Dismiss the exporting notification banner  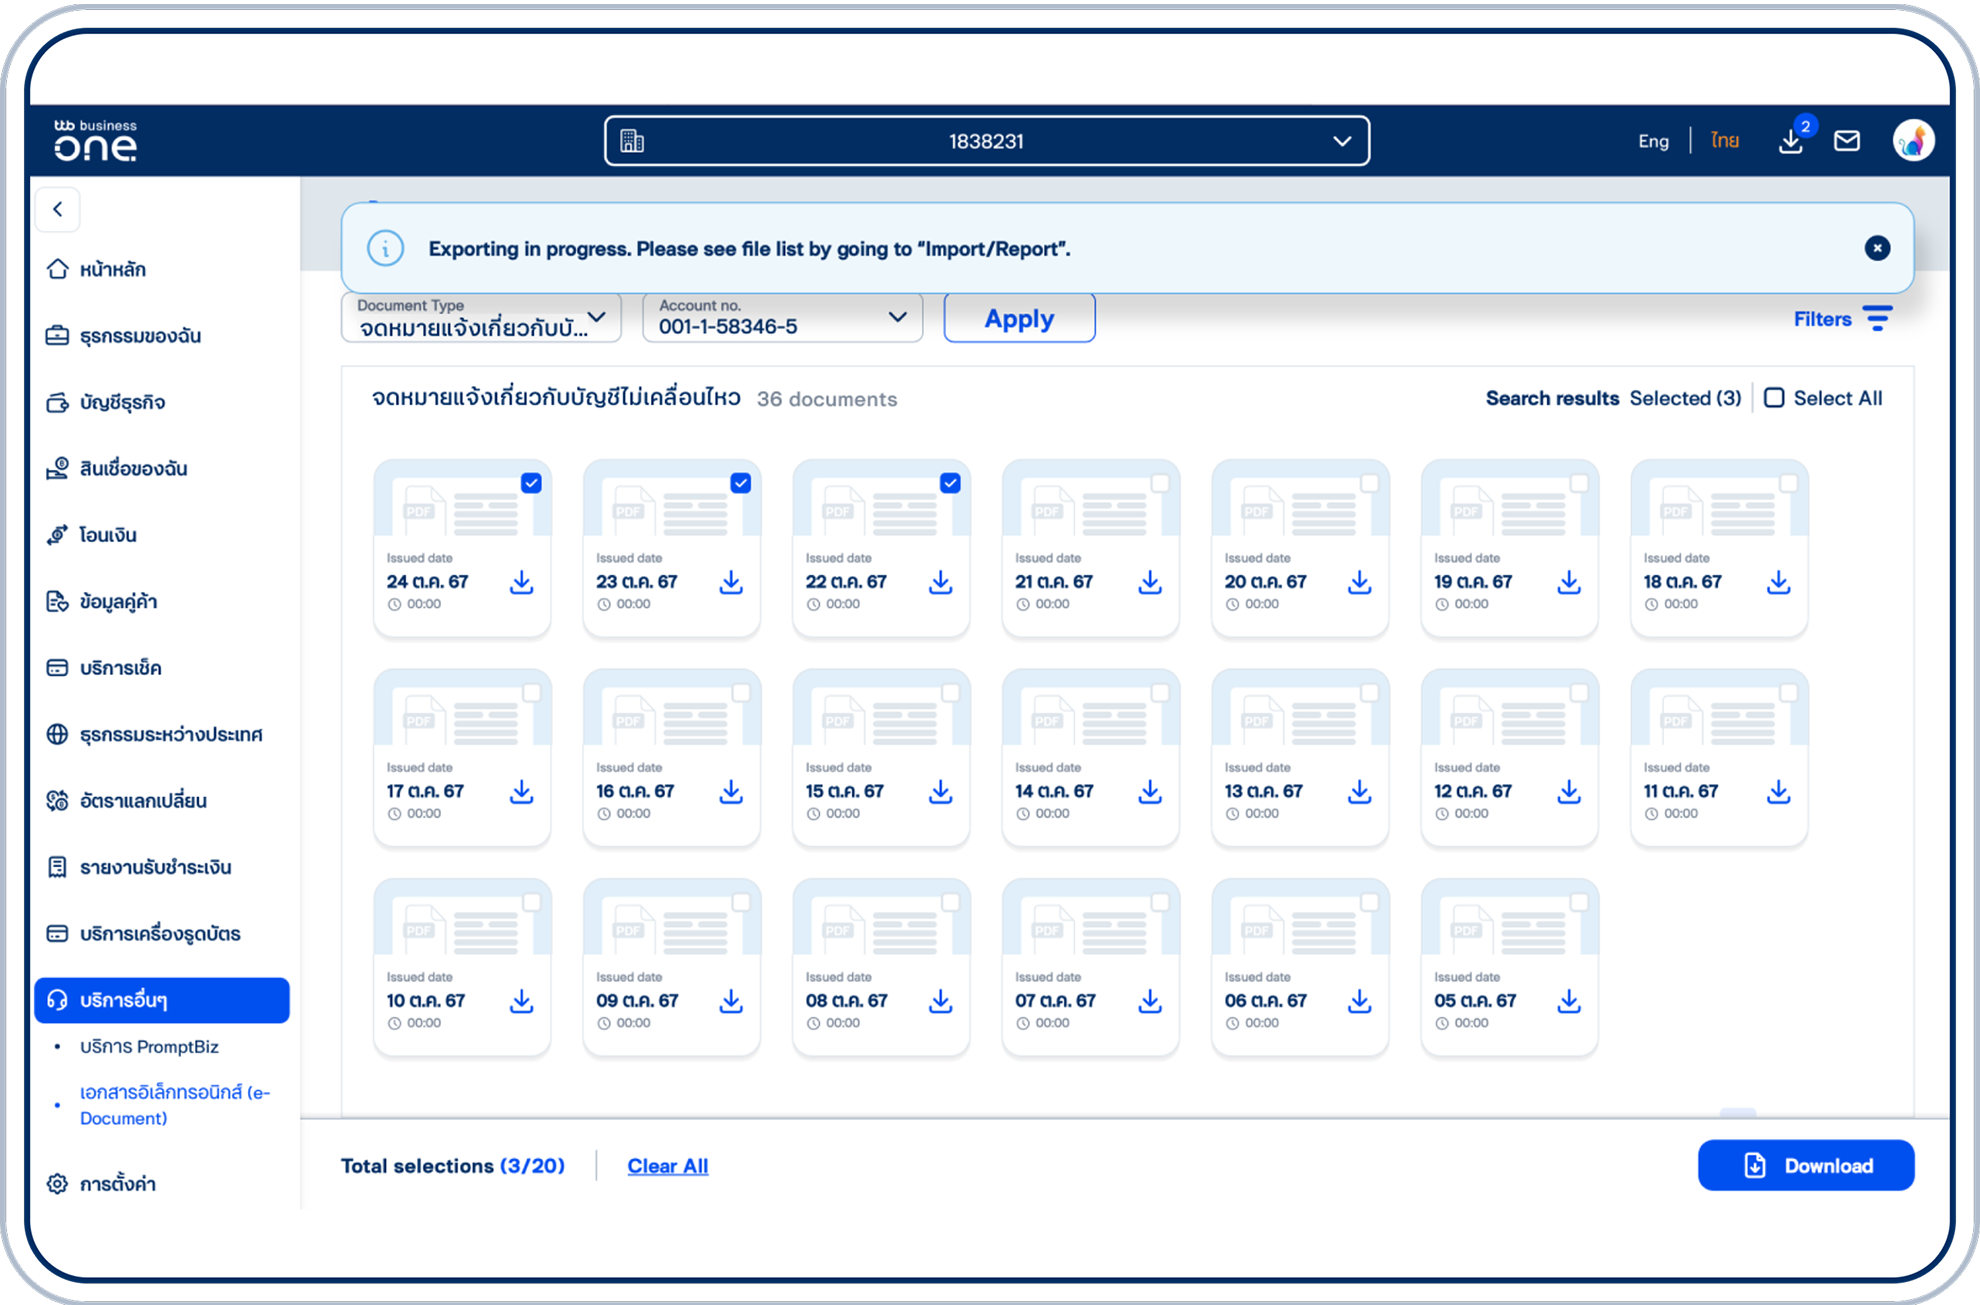point(1876,248)
